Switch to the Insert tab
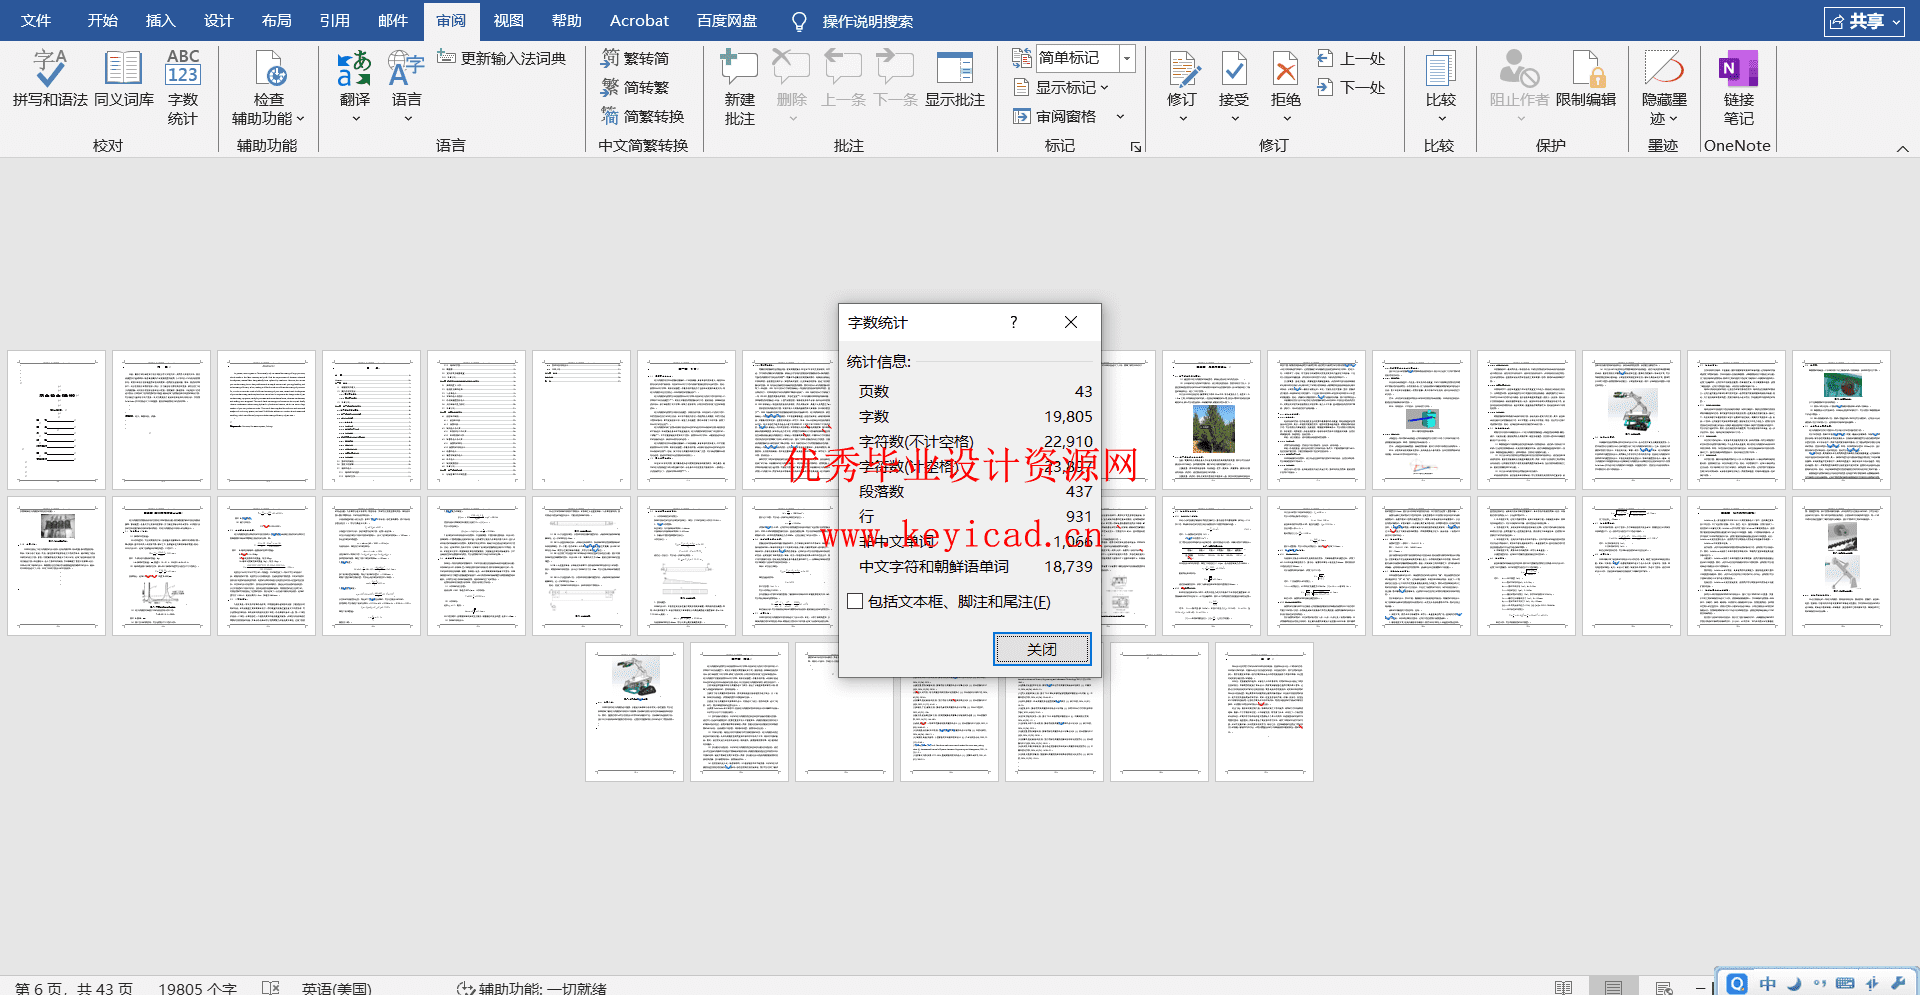 coord(160,20)
